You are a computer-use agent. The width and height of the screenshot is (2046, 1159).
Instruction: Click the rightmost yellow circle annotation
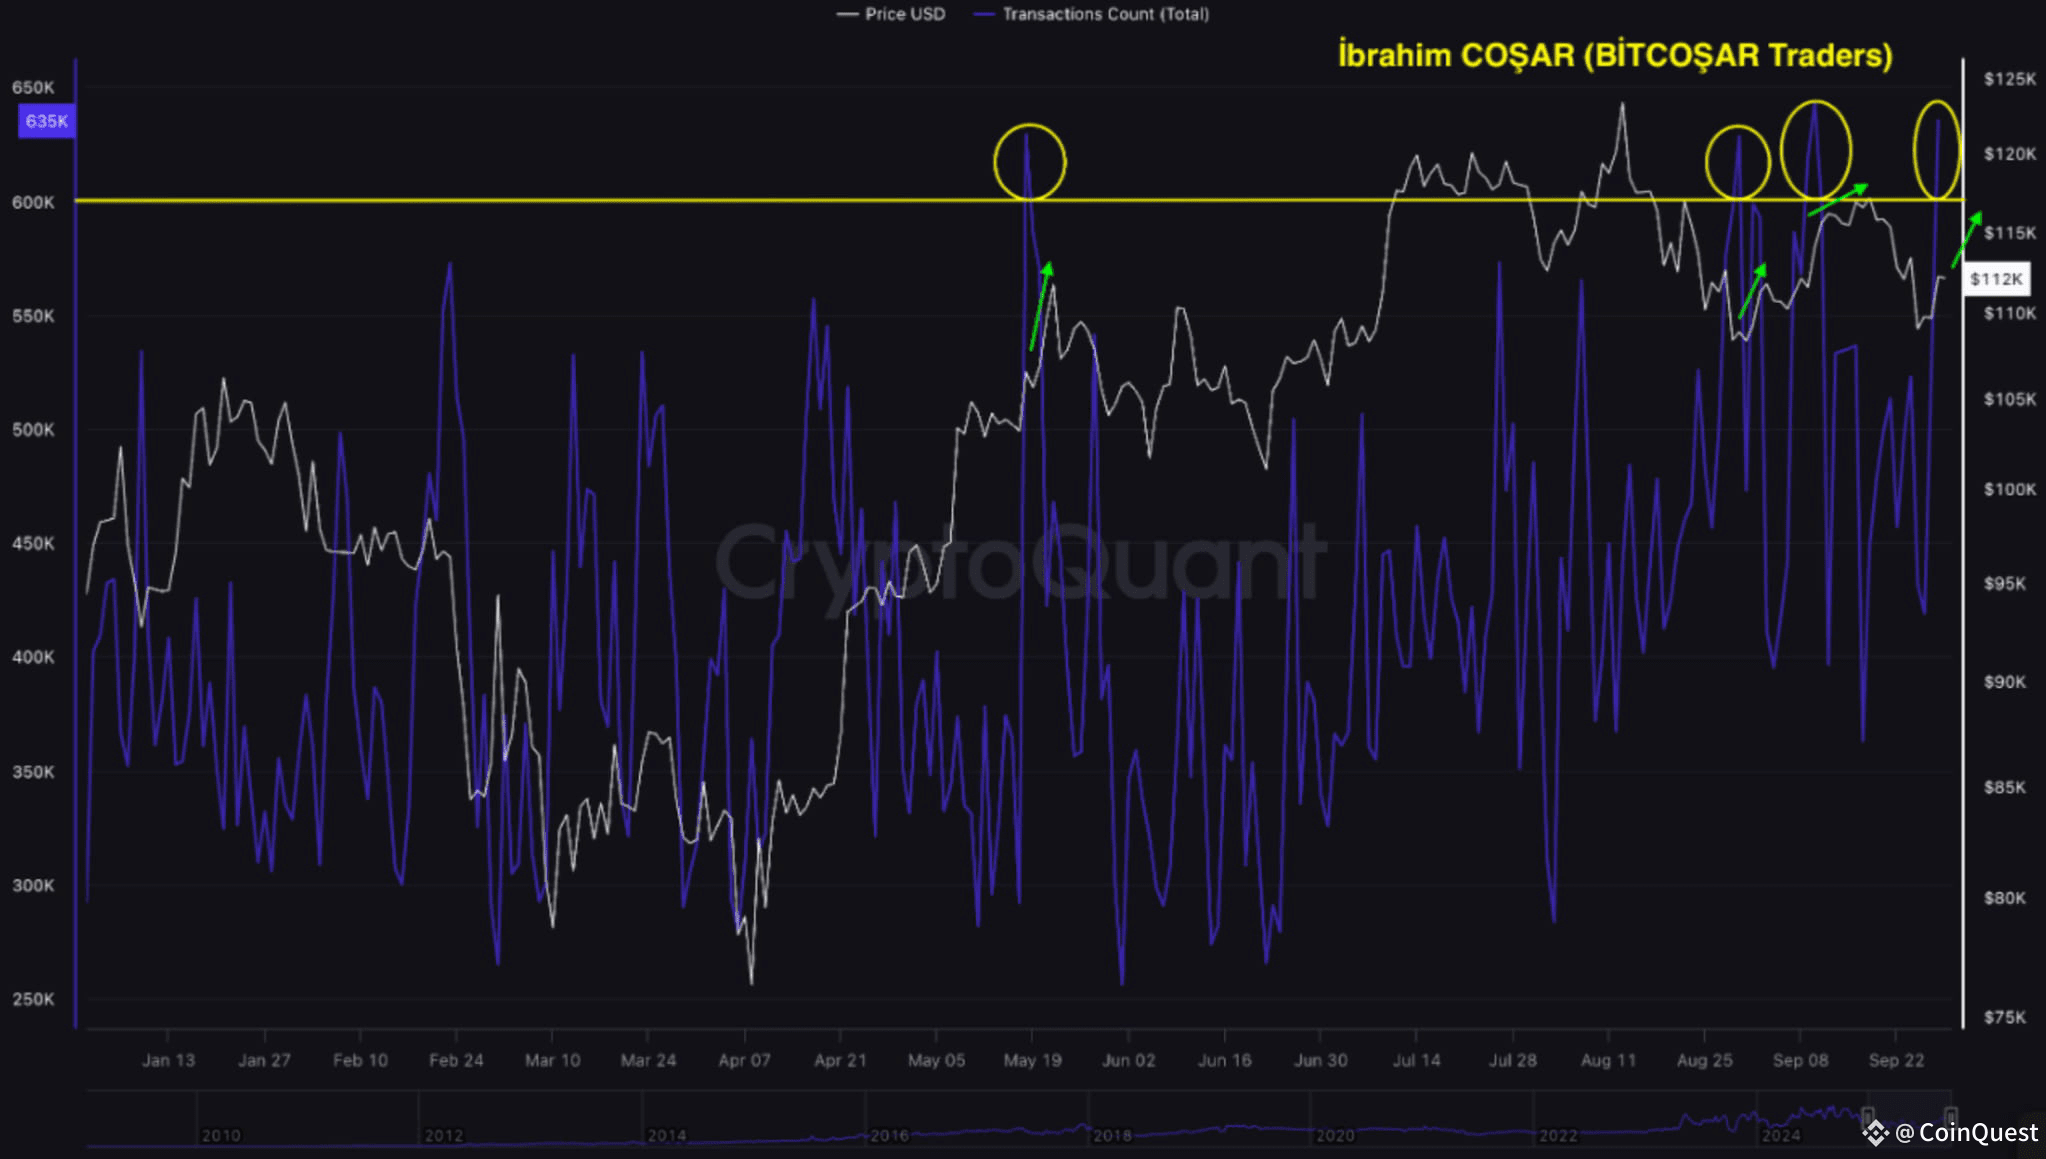click(1937, 150)
